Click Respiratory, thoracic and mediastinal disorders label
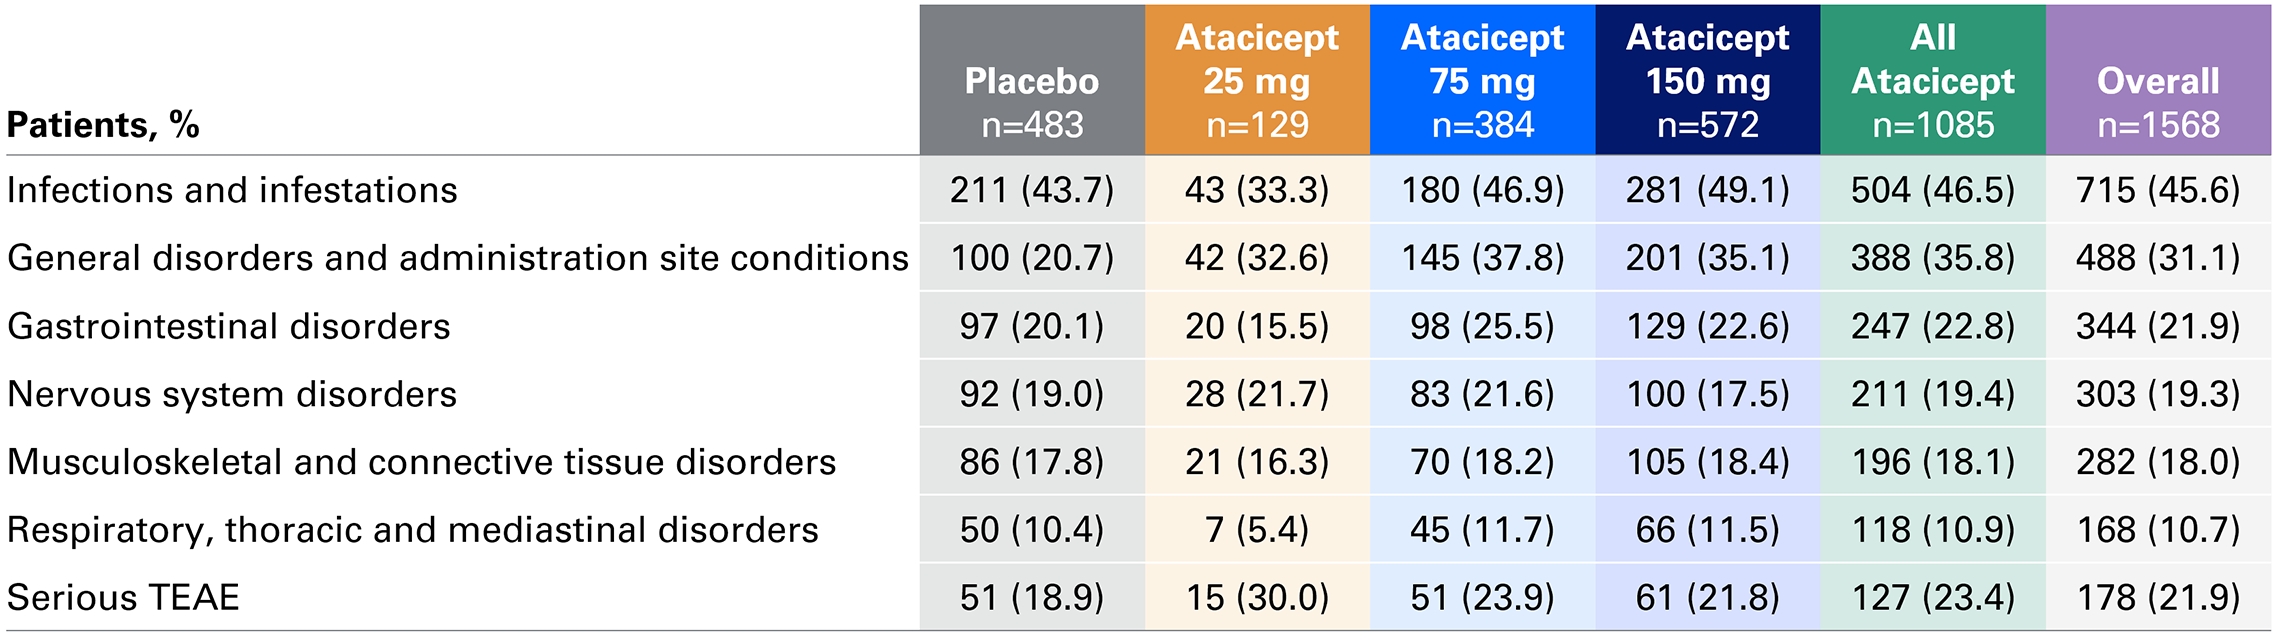The image size is (2280, 641). coord(412,530)
